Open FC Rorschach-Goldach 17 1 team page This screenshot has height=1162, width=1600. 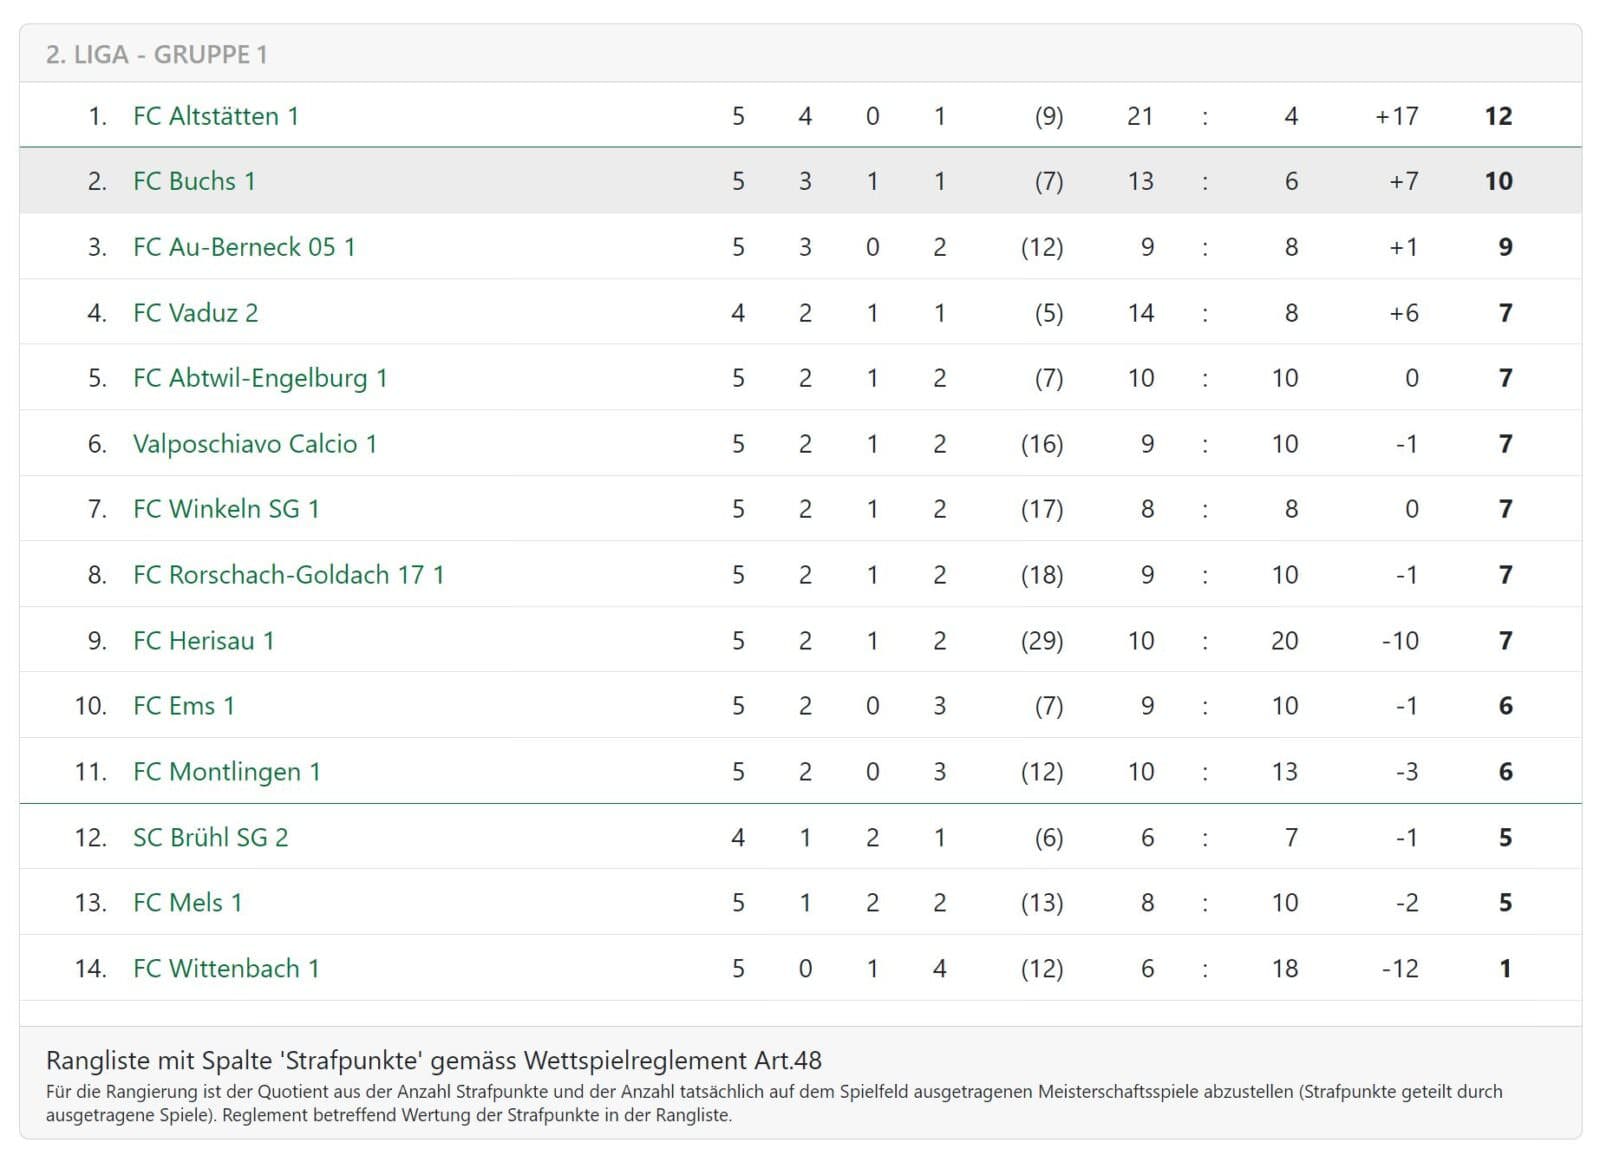coord(288,575)
